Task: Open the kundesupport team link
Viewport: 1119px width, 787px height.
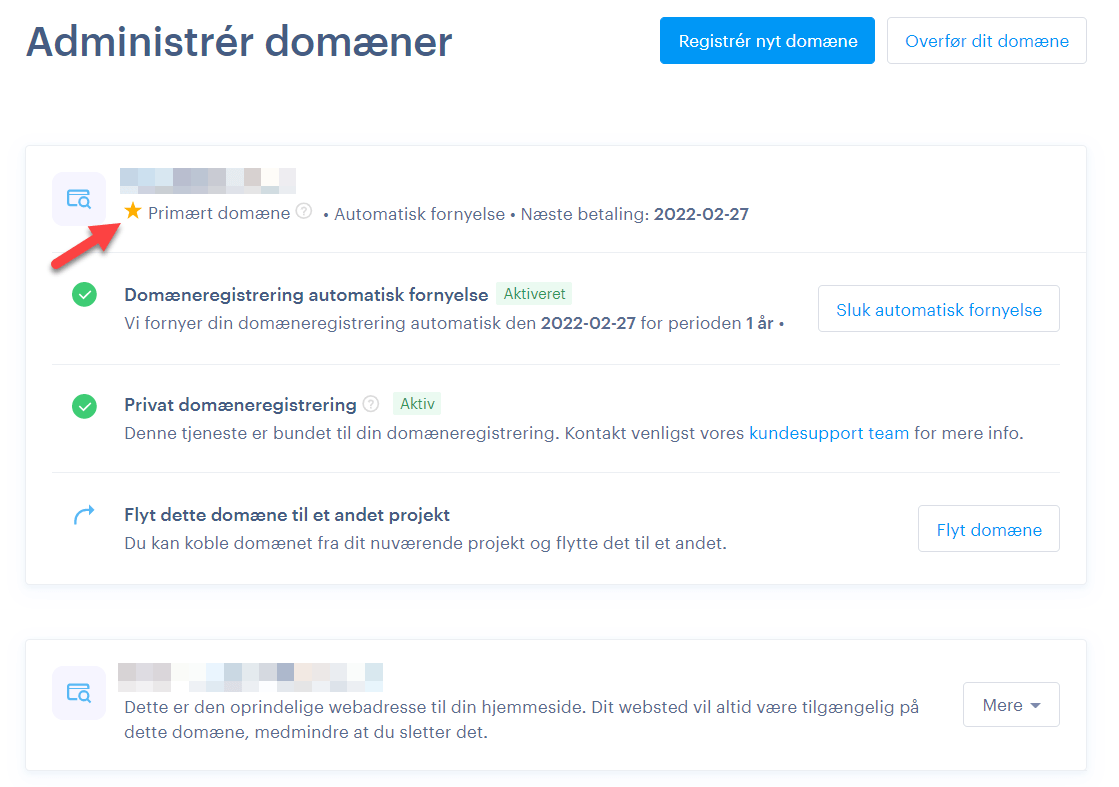Action: click(x=828, y=434)
